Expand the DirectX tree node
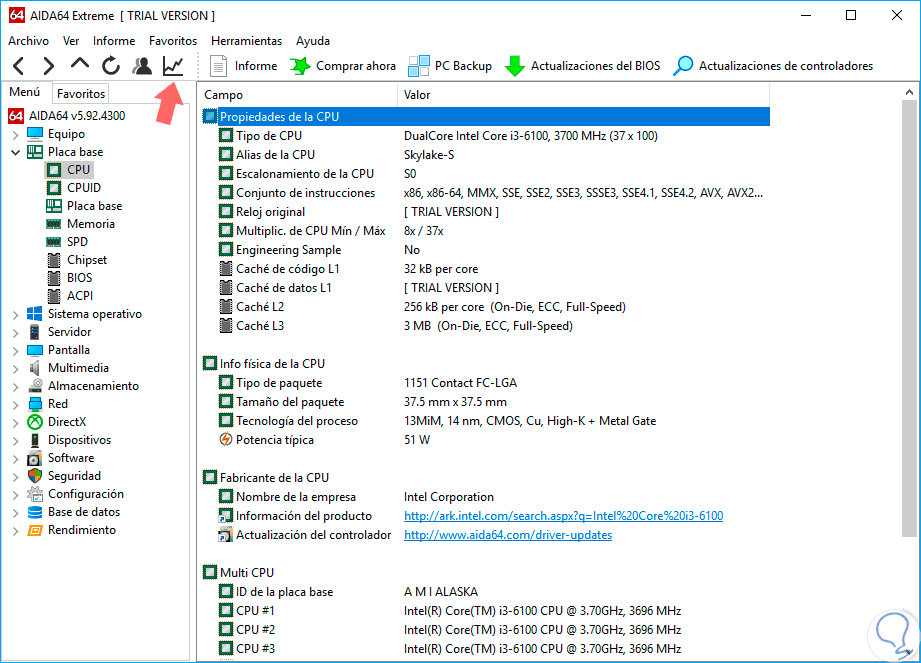 [15, 423]
